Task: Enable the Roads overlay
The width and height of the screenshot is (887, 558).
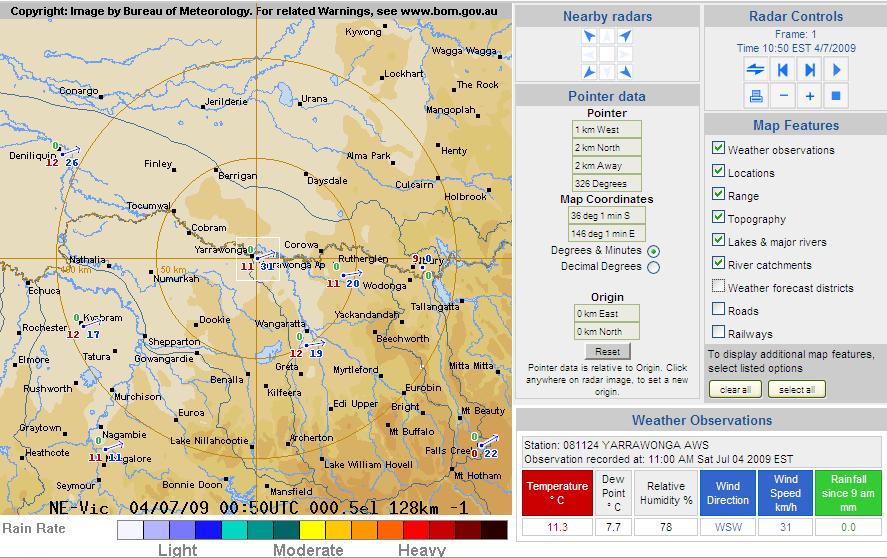Action: click(x=718, y=309)
